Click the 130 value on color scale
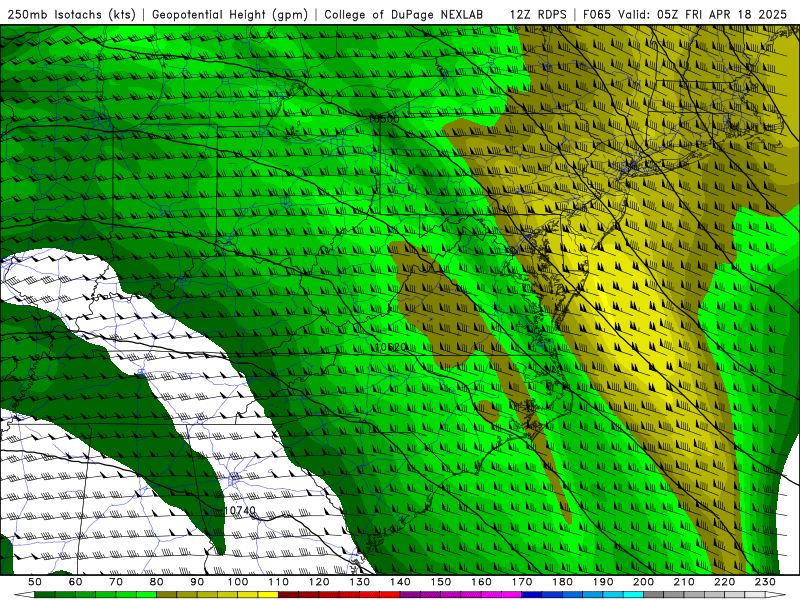This screenshot has height=600, width=800. click(x=360, y=582)
